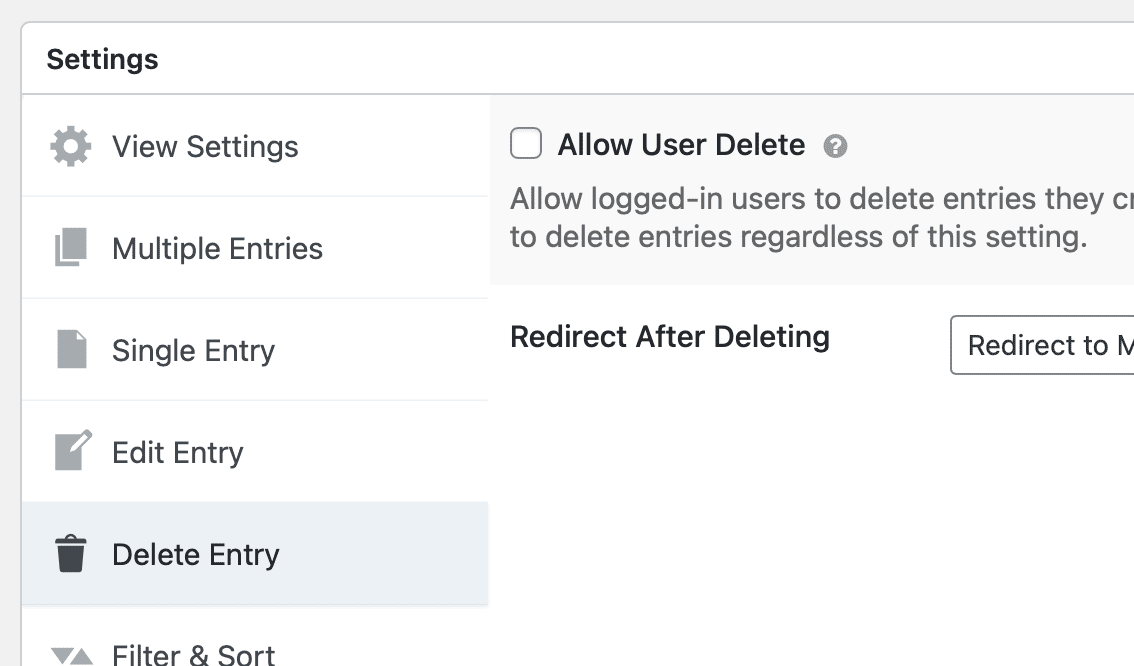
Task: Click the Allow User Delete description text
Action: coord(800,218)
